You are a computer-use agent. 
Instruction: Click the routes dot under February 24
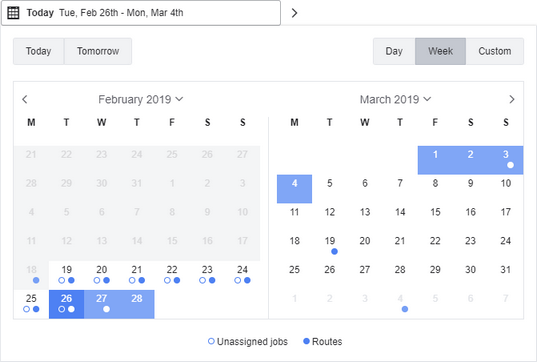[247, 280]
